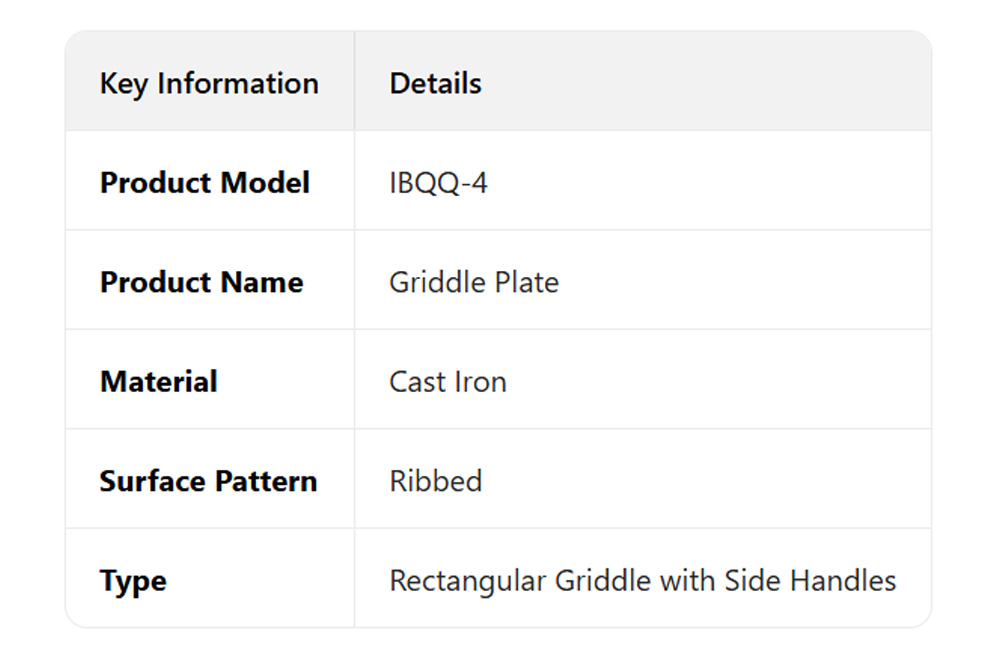
Task: Click the "Material" row label
Action: coord(159,381)
